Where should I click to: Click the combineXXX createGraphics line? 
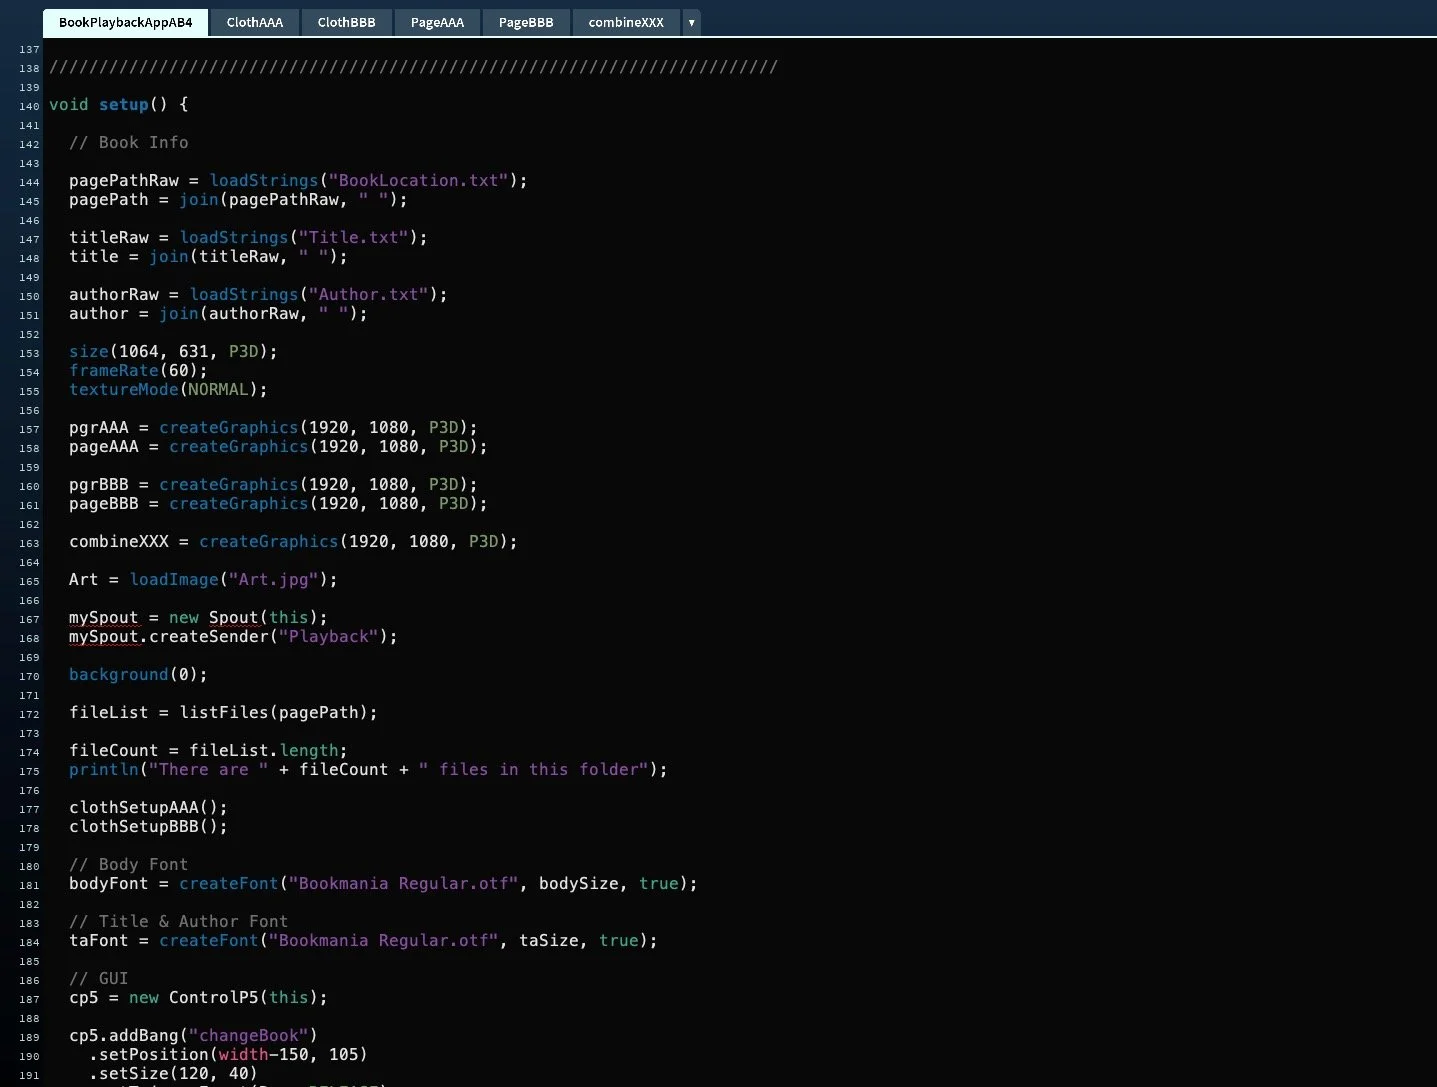(293, 541)
